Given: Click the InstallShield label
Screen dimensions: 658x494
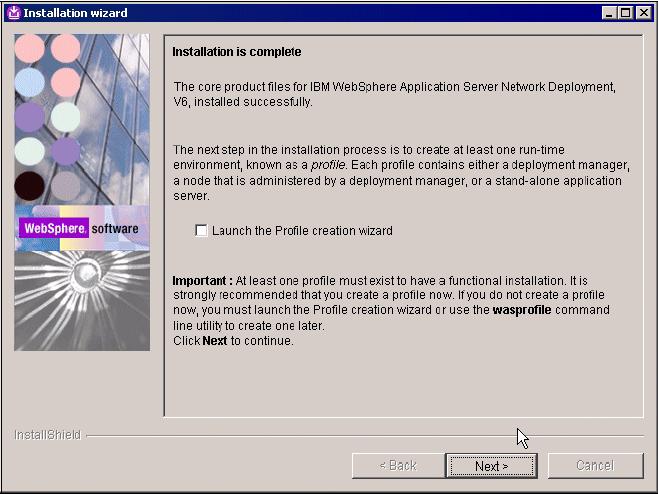Looking at the screenshot, I should [x=47, y=435].
